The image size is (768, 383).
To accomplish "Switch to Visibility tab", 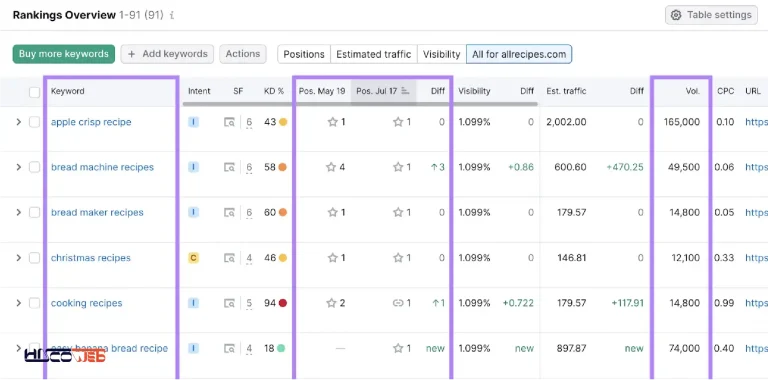I will [441, 54].
